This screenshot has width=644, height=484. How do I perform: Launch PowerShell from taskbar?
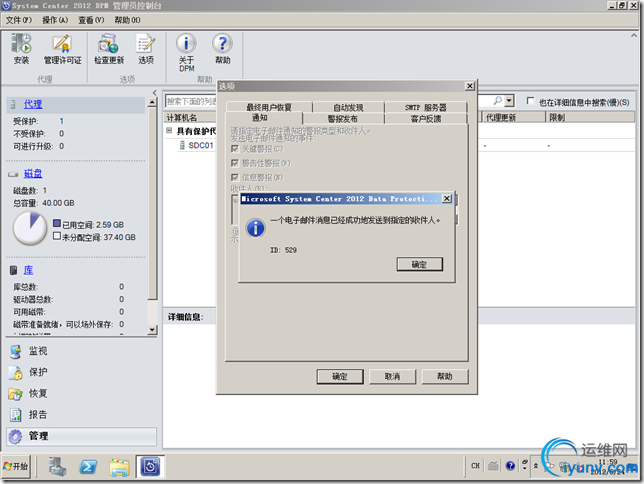coord(88,467)
